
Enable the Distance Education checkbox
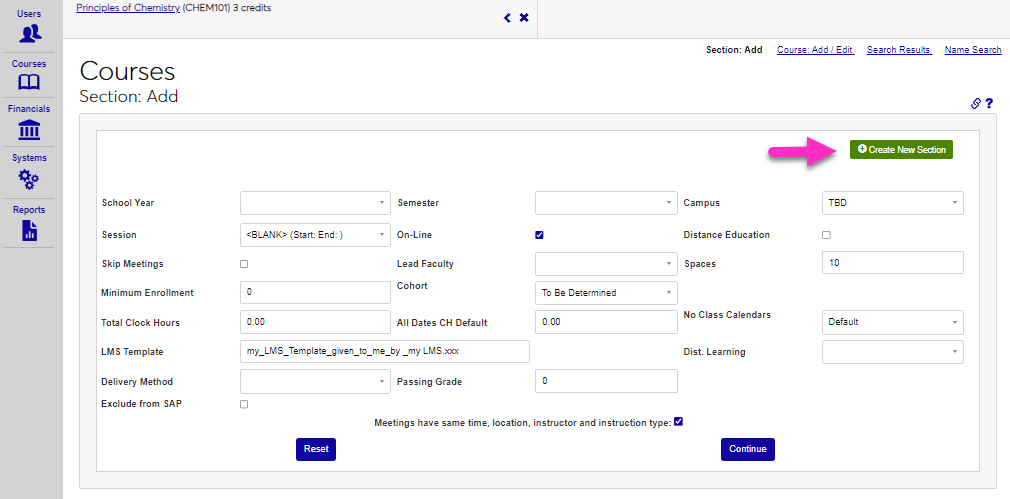click(826, 235)
